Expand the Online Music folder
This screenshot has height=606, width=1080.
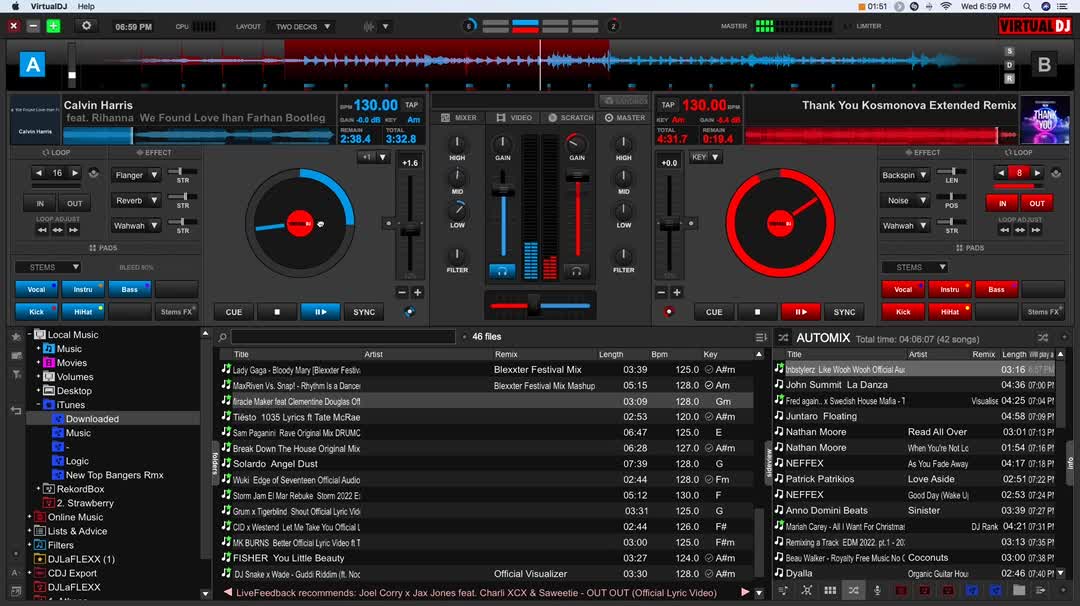(30, 517)
